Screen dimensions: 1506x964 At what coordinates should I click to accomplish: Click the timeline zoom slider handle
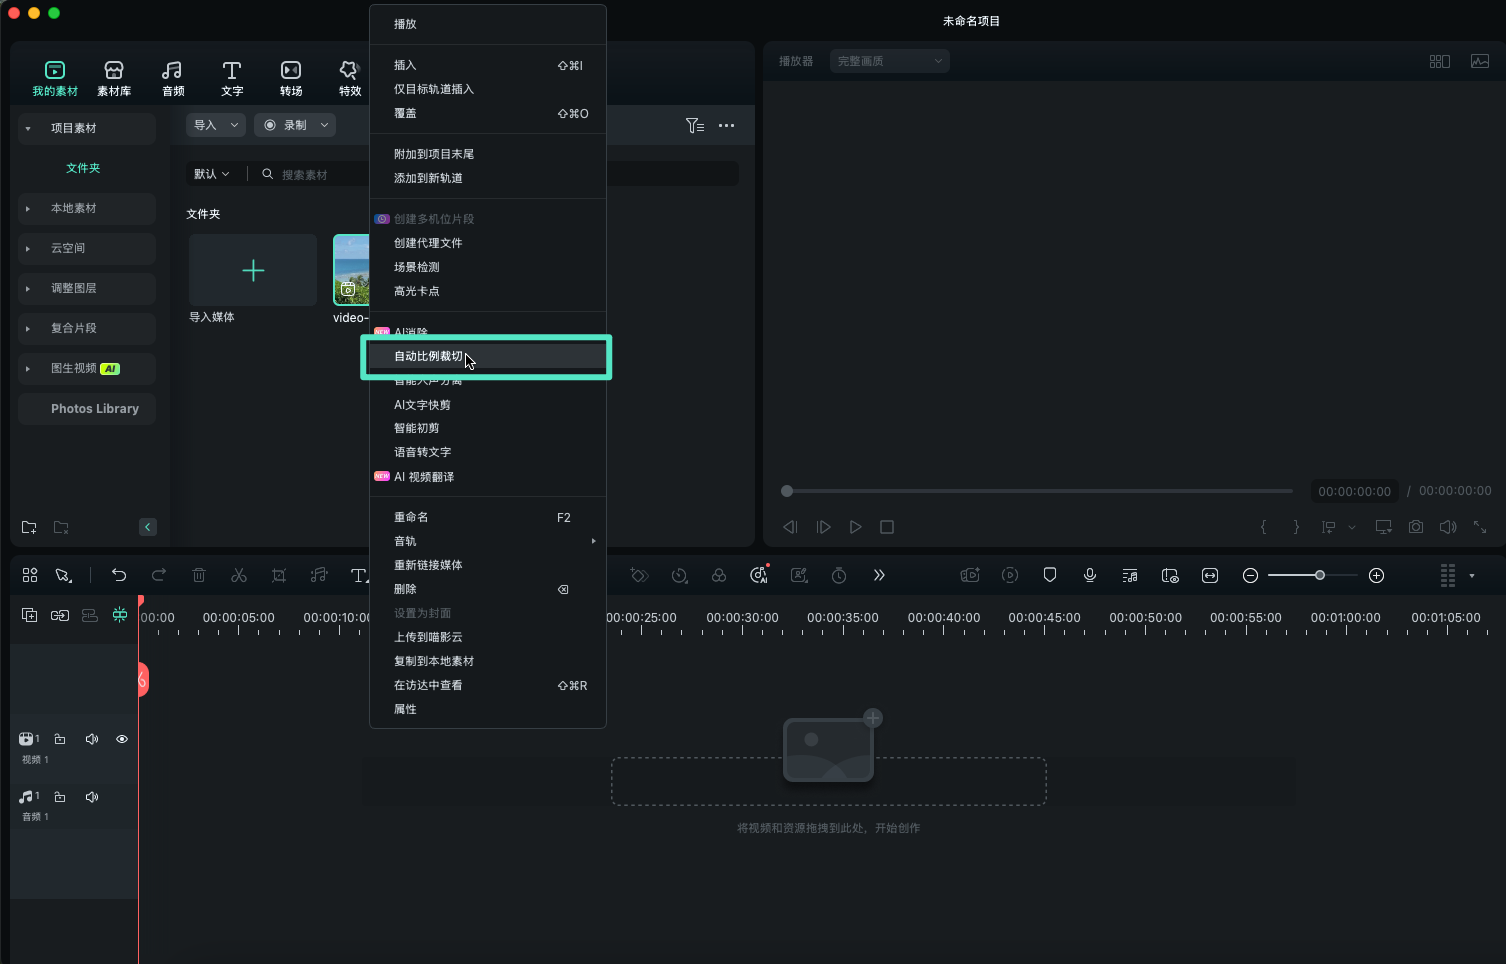(x=1320, y=575)
